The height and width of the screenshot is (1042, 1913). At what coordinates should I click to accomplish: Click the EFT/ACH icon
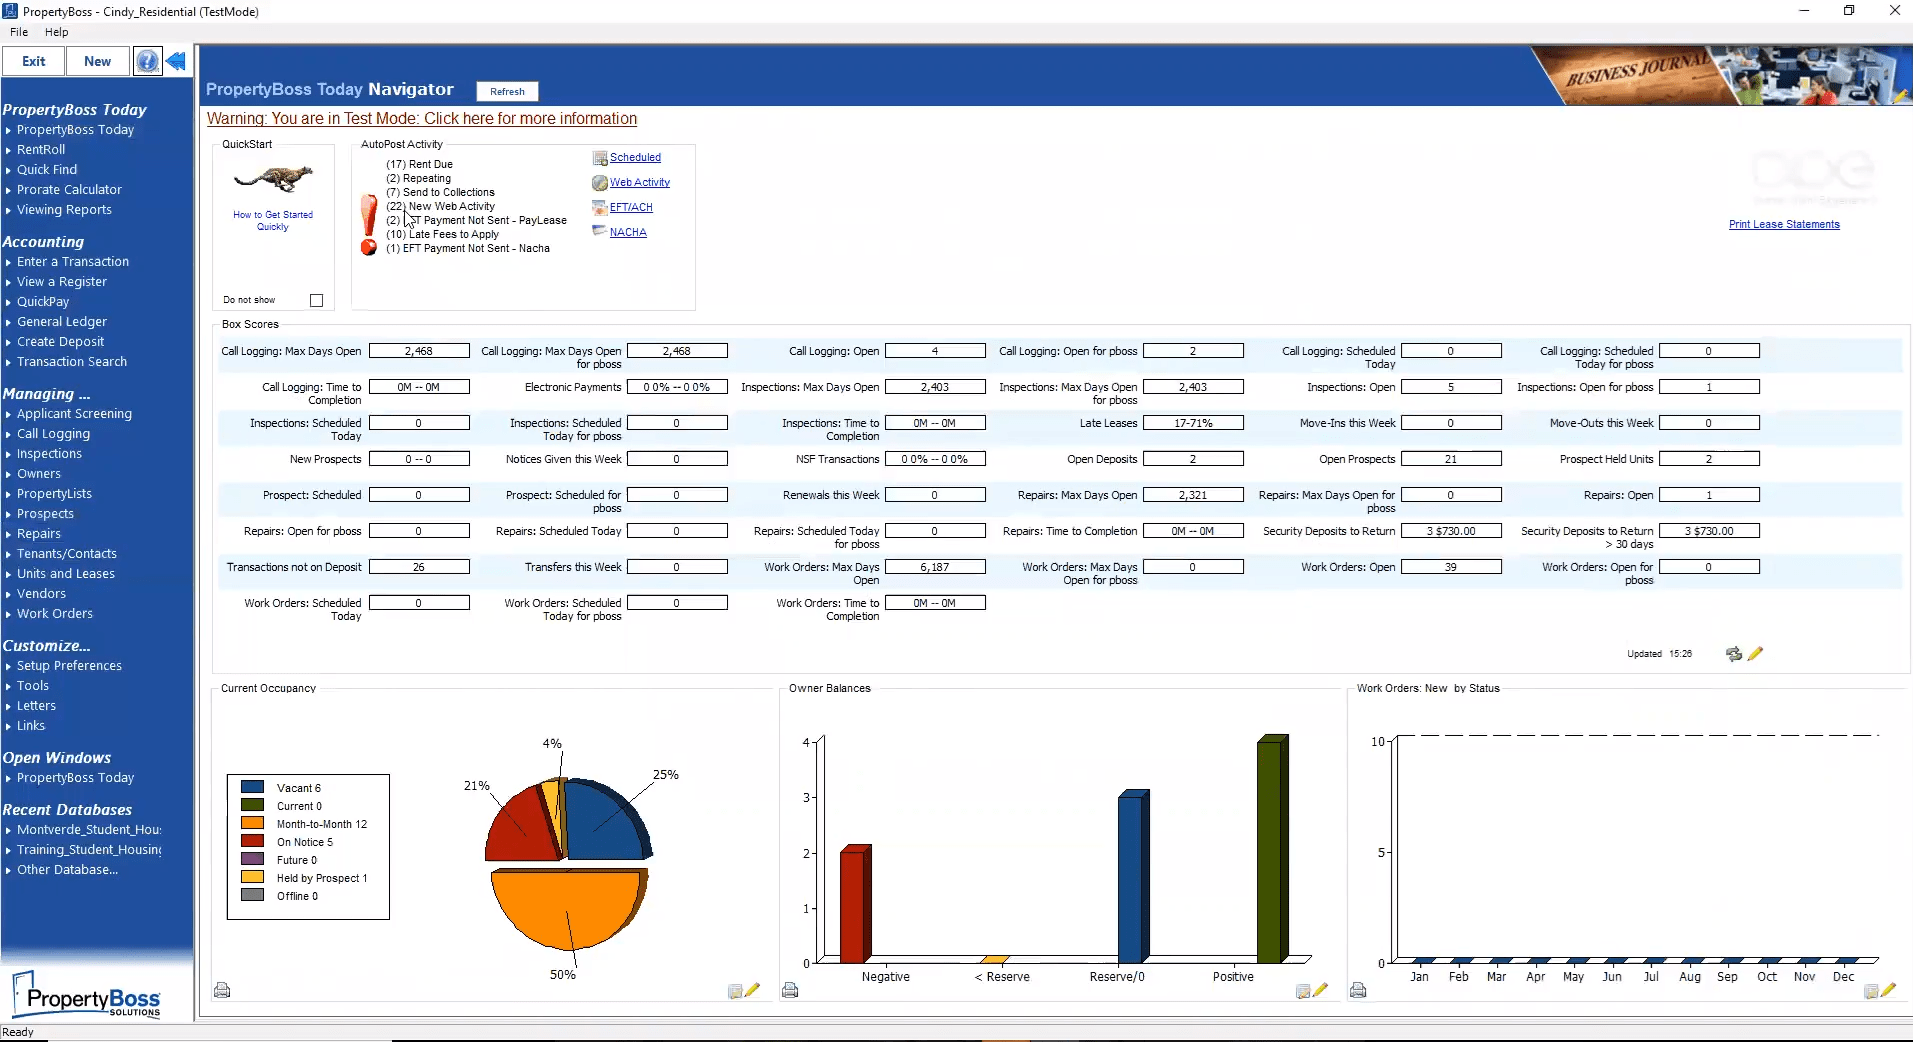click(x=600, y=208)
